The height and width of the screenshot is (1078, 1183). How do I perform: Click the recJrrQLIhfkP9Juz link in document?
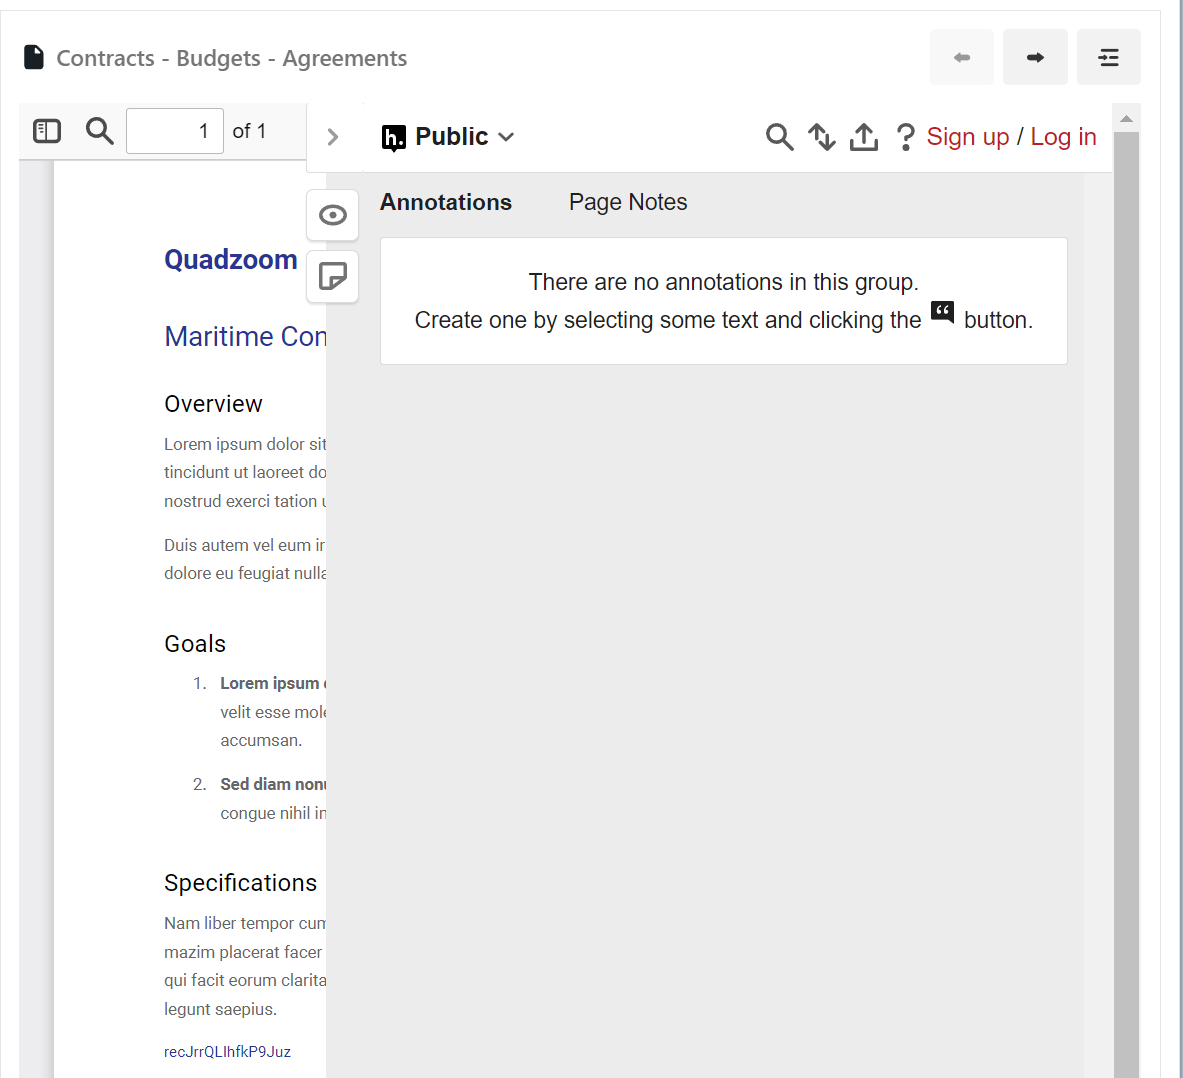pyautogui.click(x=228, y=1052)
